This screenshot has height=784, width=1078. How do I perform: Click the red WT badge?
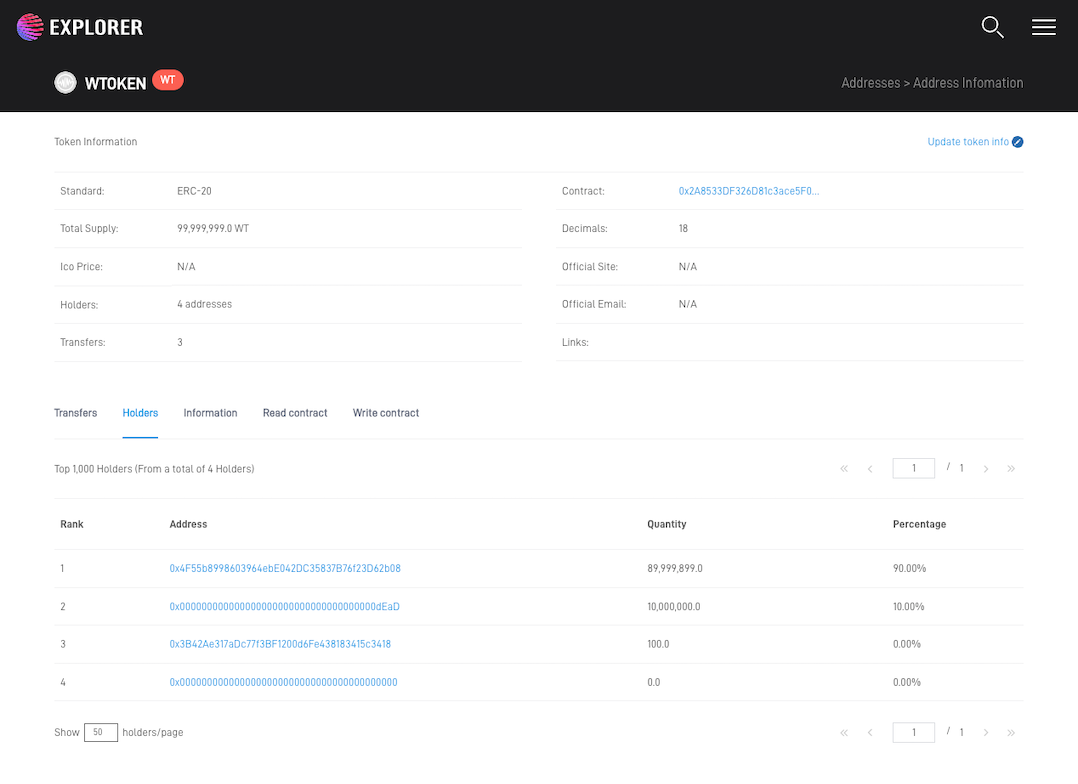click(168, 80)
